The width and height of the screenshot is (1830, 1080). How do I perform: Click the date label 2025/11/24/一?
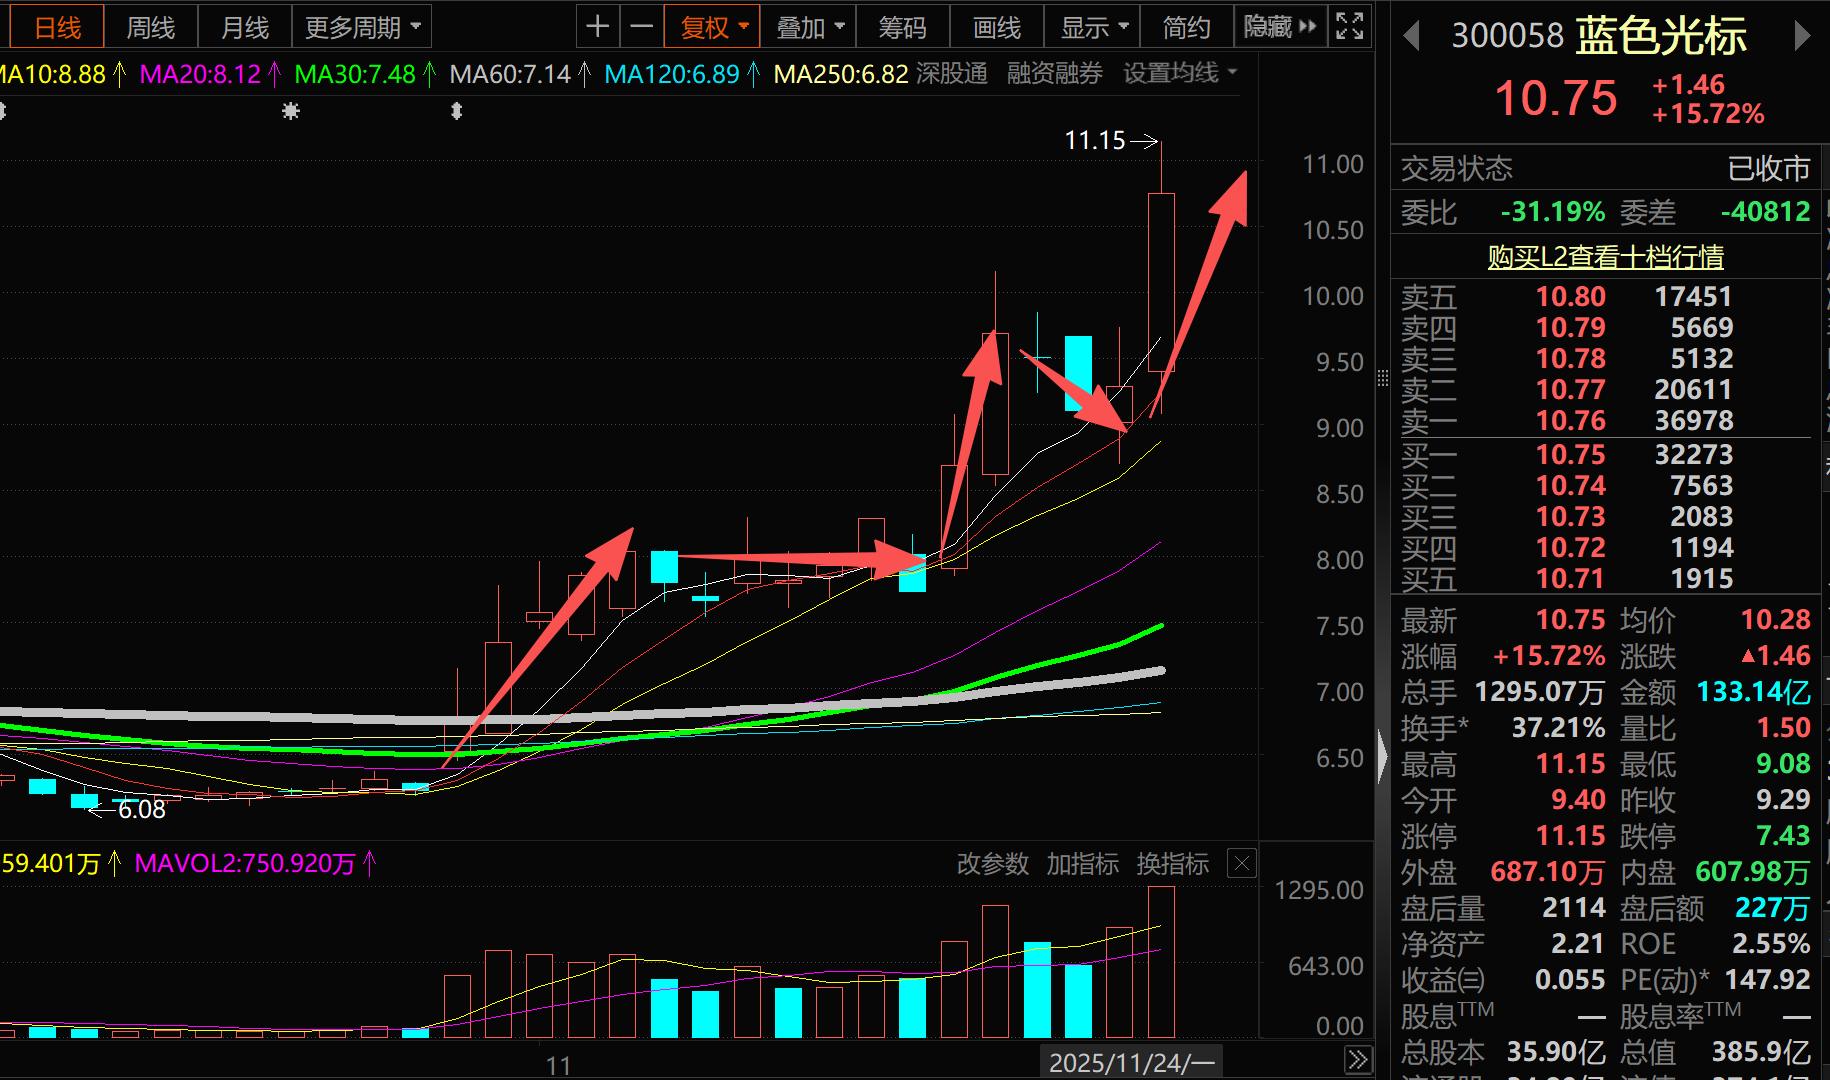1131,1062
